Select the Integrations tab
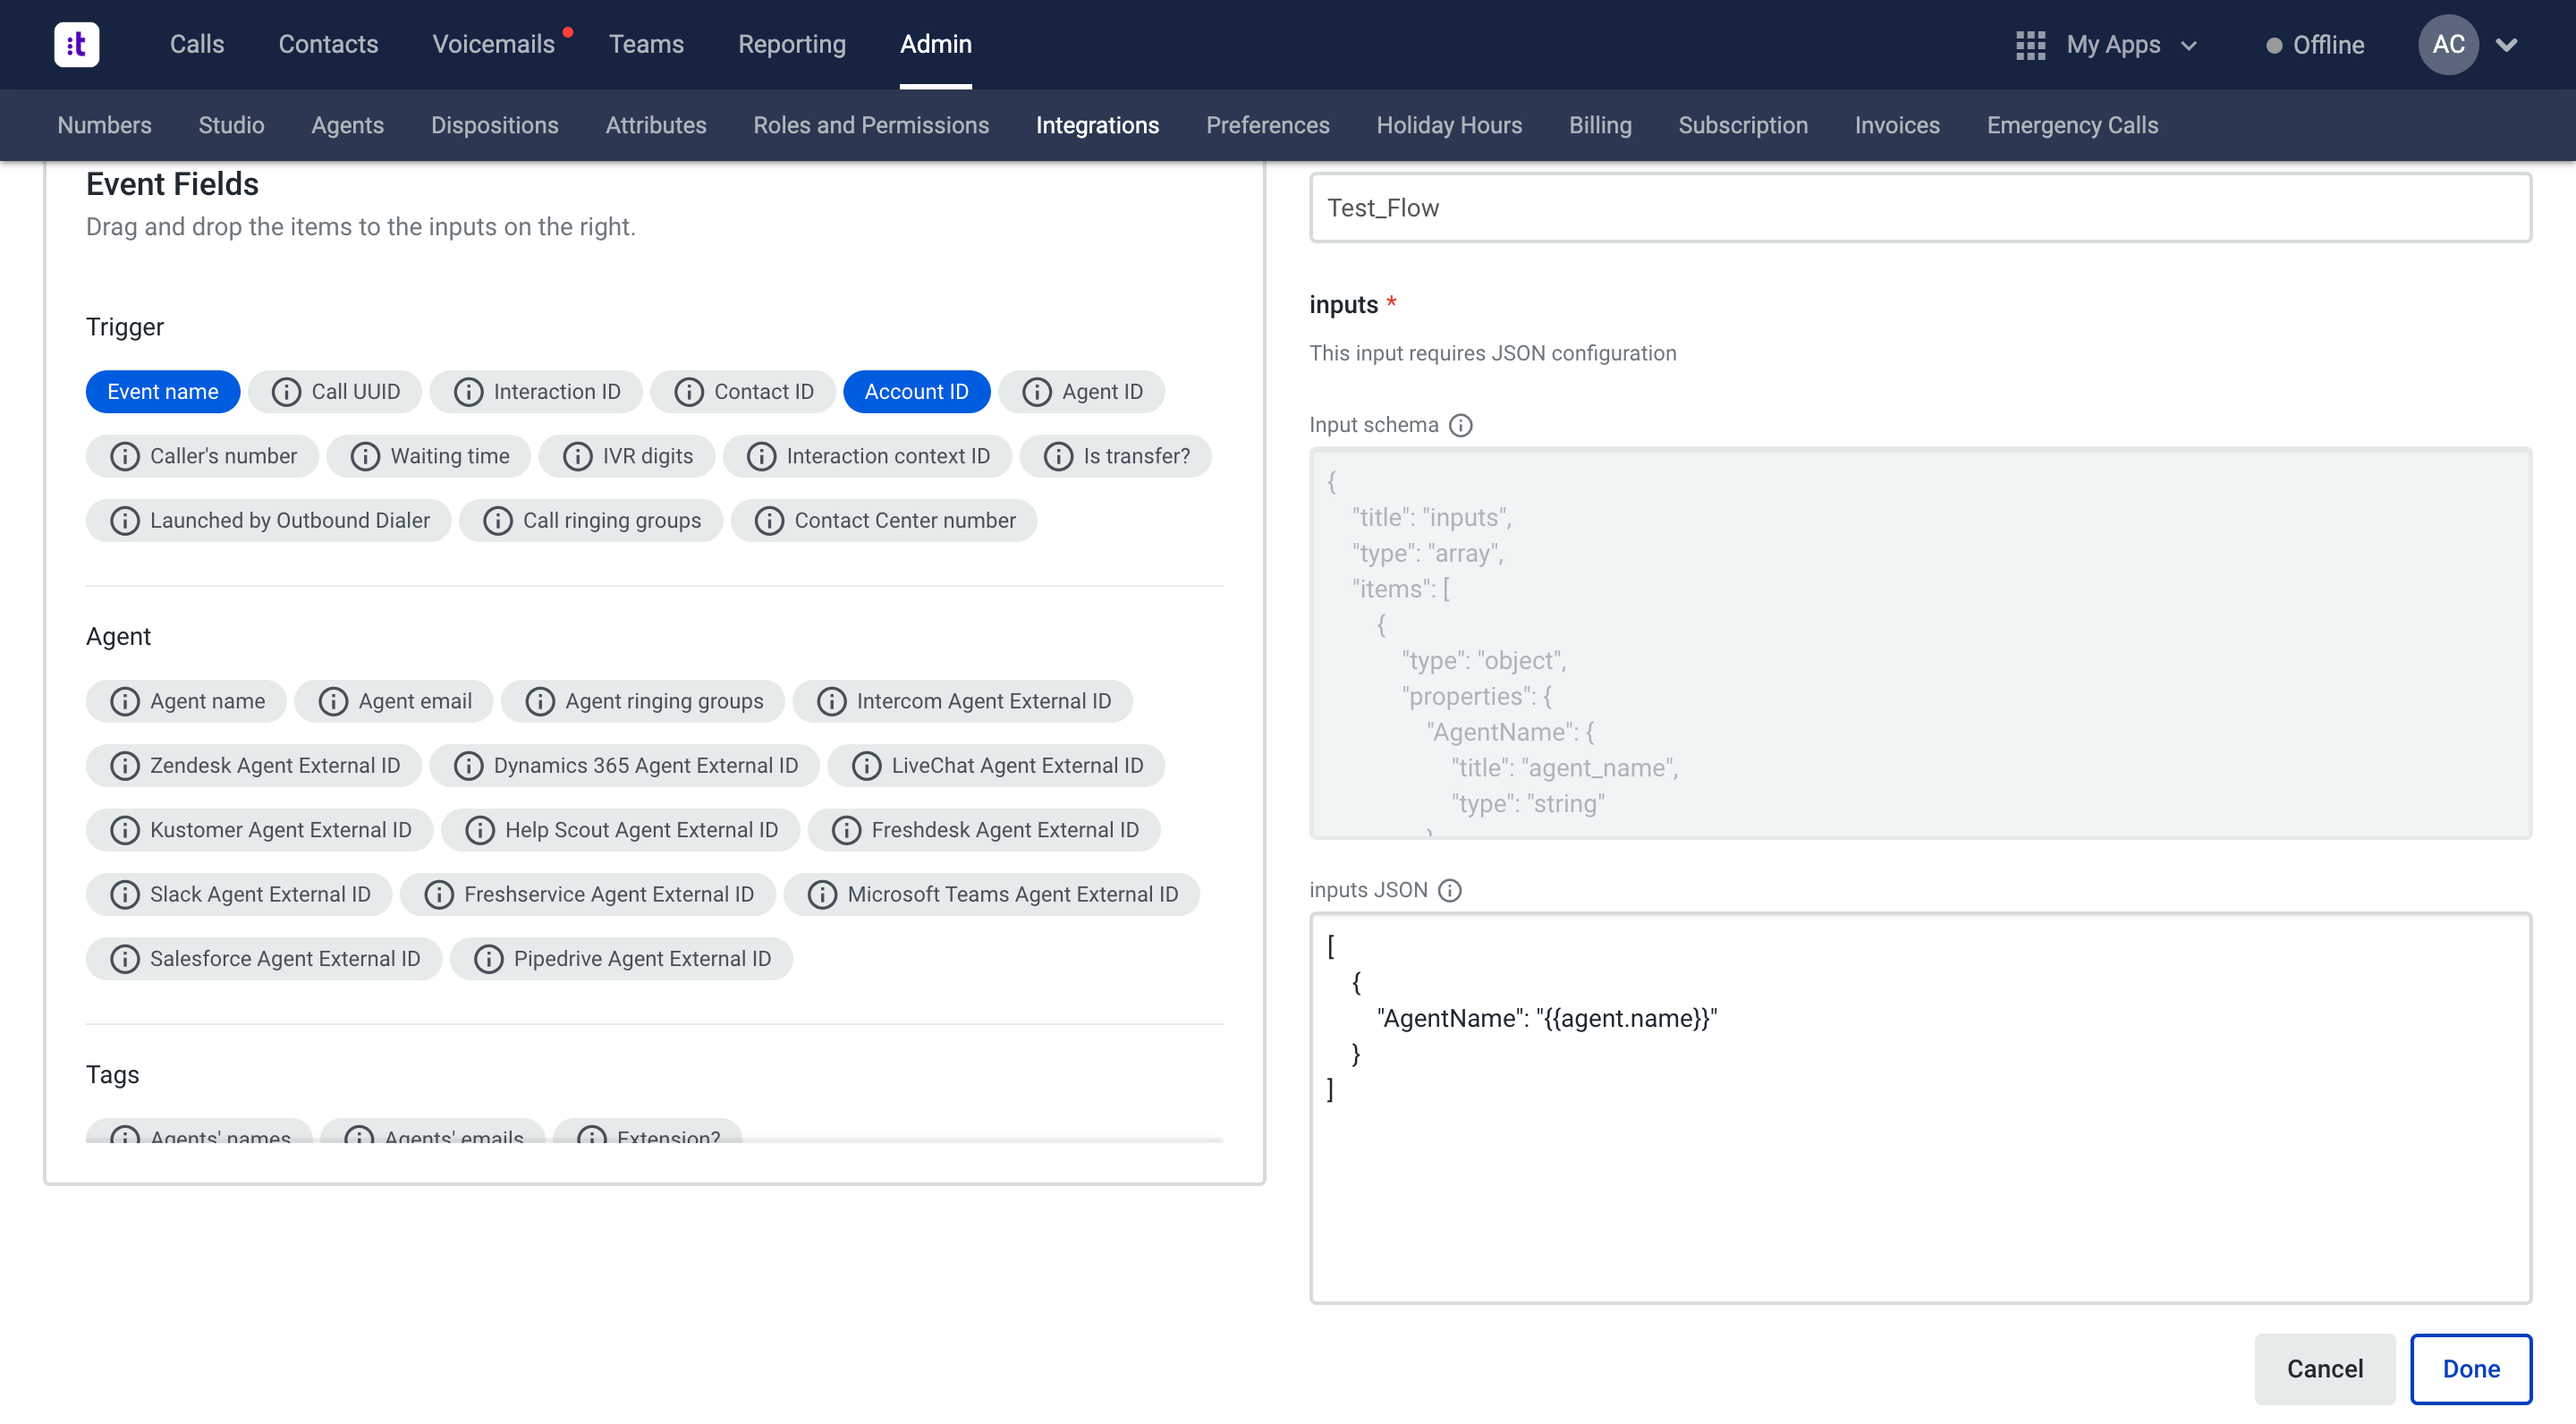2576x1424 pixels. (1097, 125)
